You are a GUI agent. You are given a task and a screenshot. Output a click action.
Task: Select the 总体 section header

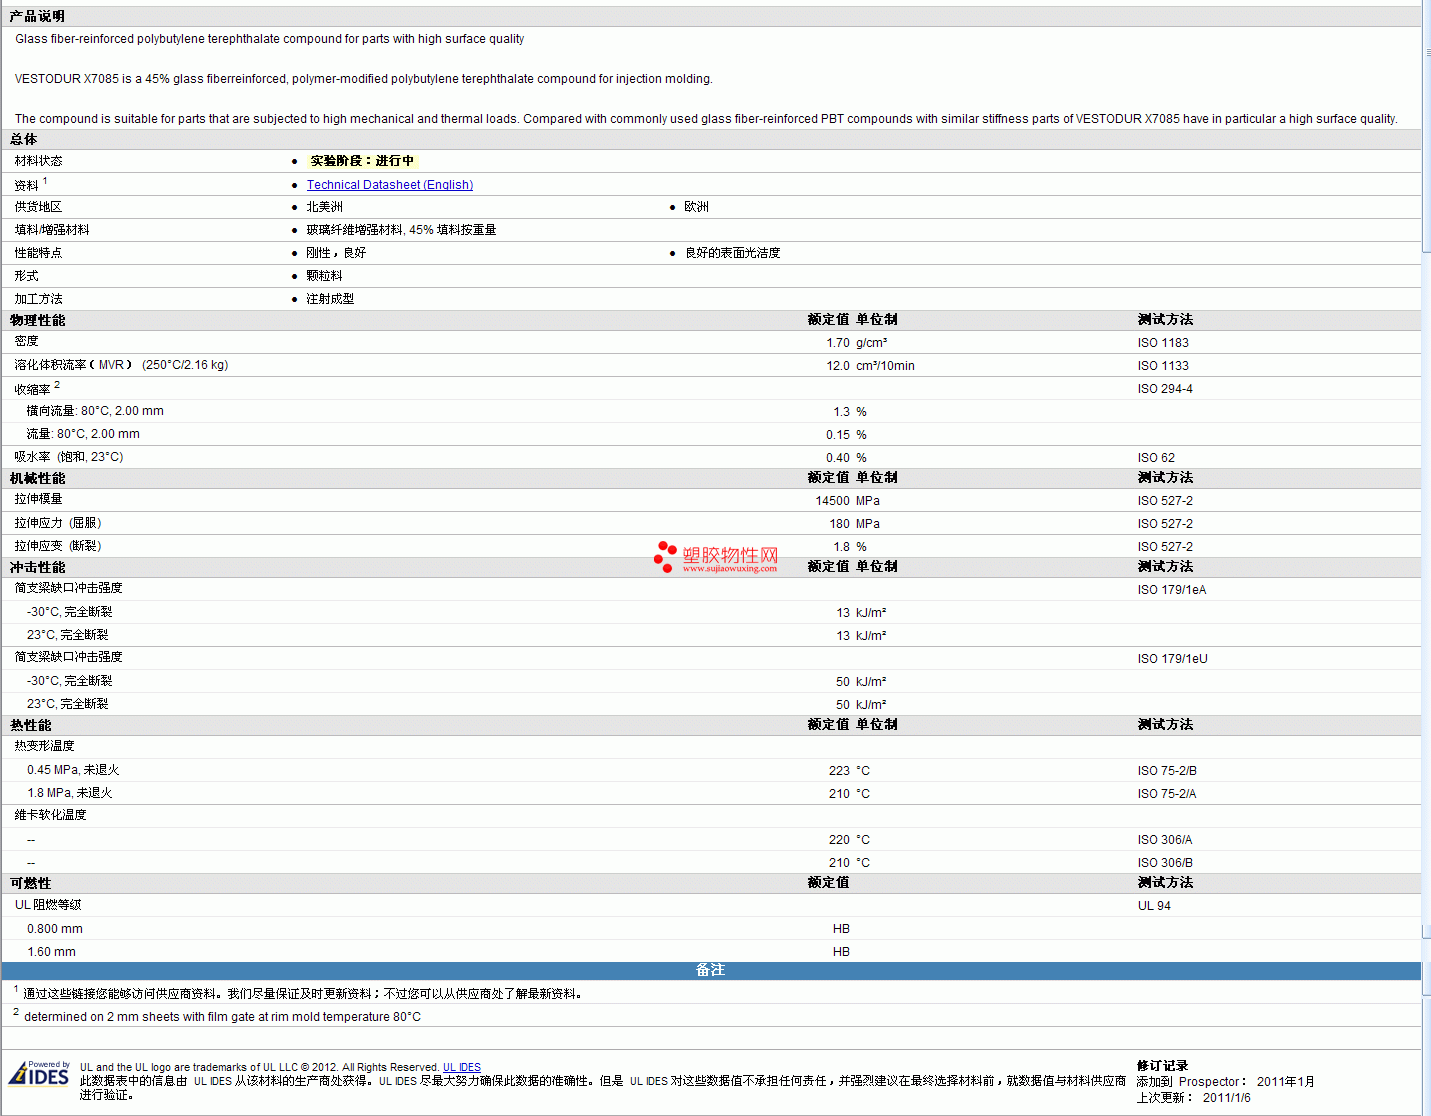coord(24,139)
